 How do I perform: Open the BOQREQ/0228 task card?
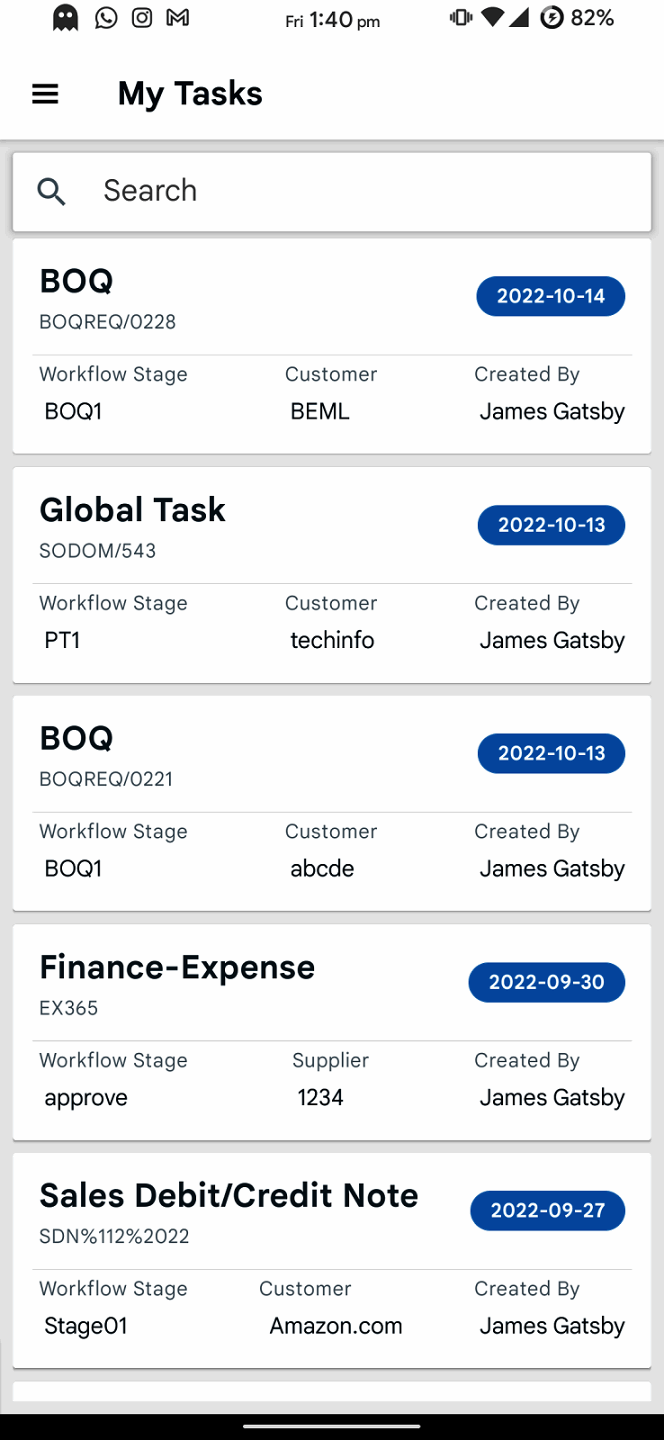(250, 300)
